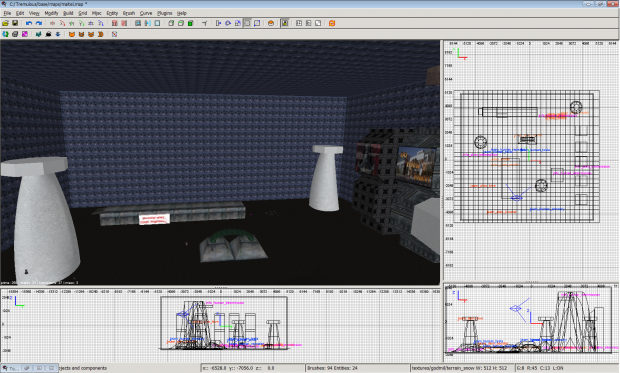Click the third orange cat-face icon
Screen dimensions: 620x373
click(91, 34)
